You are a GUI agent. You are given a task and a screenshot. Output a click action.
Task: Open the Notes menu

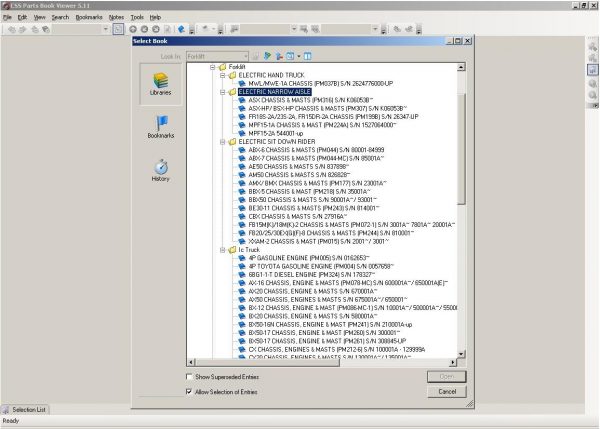click(116, 17)
